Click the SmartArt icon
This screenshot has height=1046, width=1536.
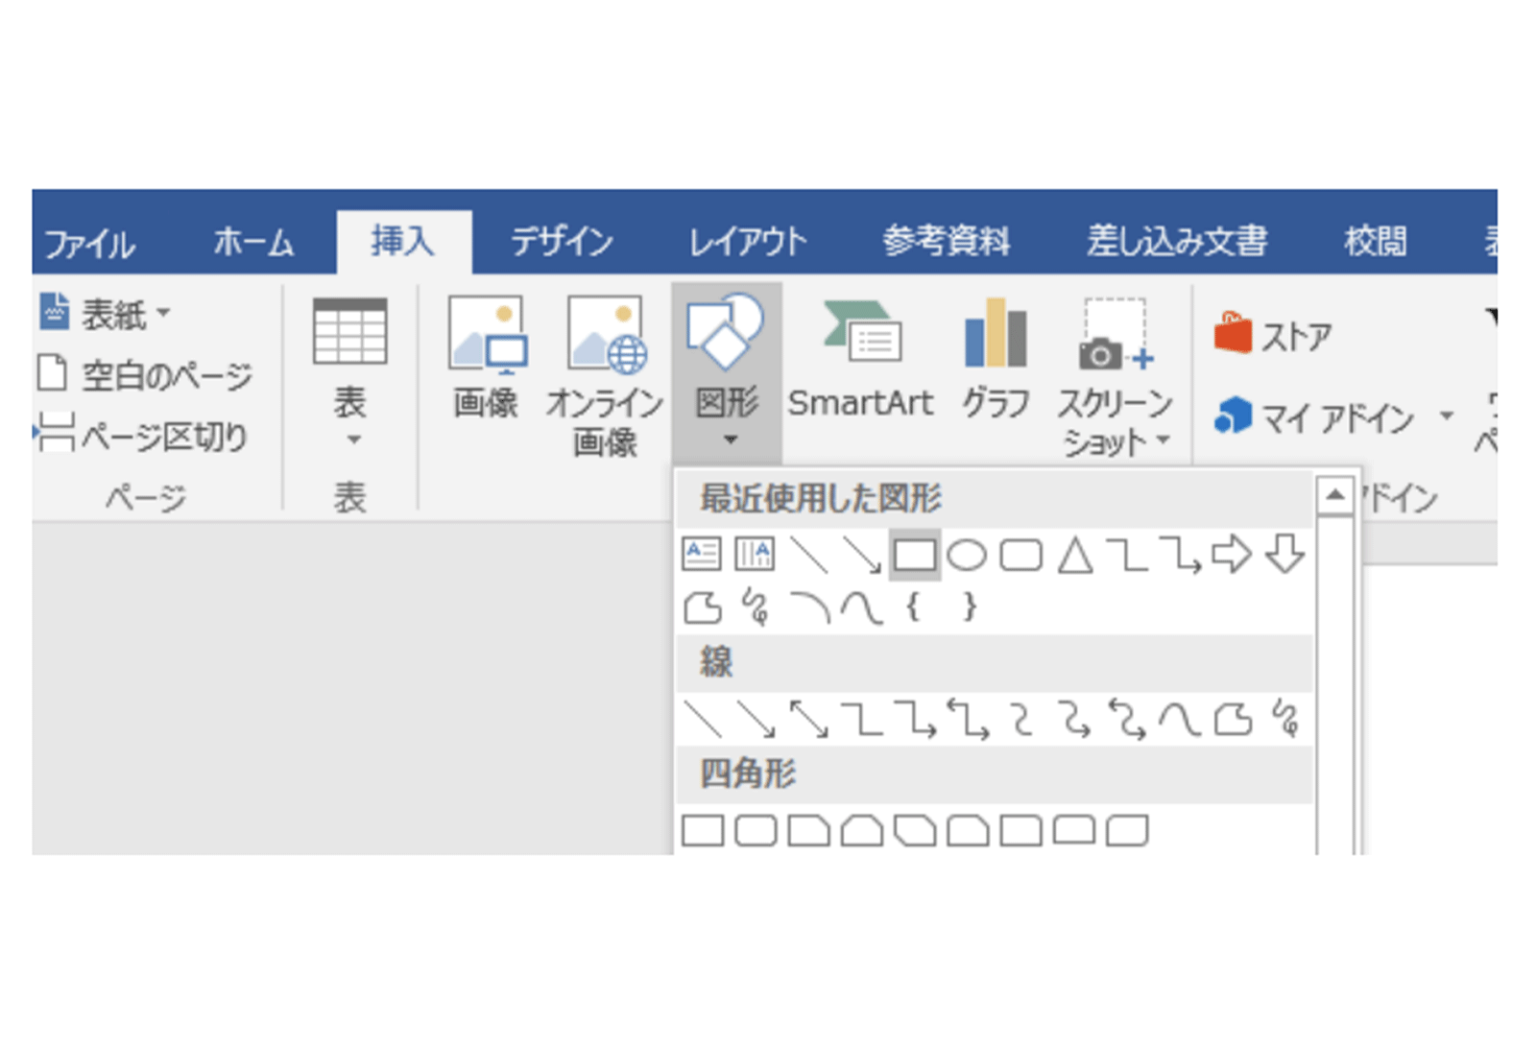click(861, 360)
